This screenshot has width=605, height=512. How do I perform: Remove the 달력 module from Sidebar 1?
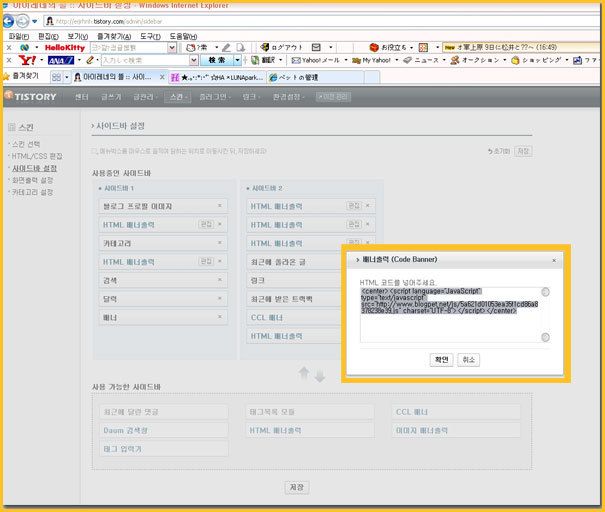[x=220, y=298]
